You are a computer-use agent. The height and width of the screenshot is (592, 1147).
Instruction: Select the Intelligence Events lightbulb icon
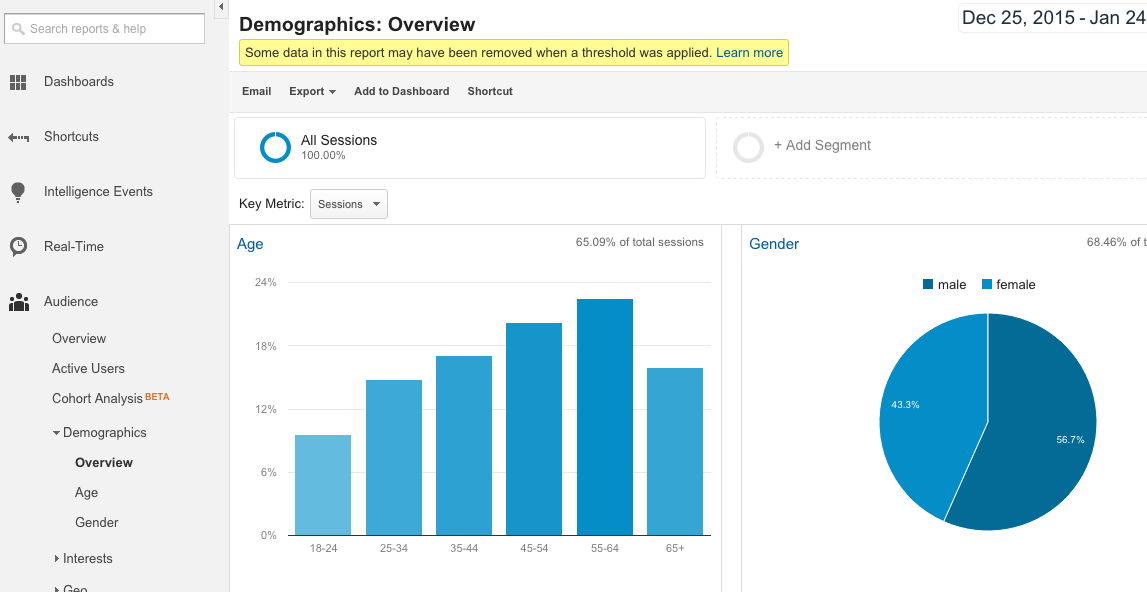click(18, 191)
